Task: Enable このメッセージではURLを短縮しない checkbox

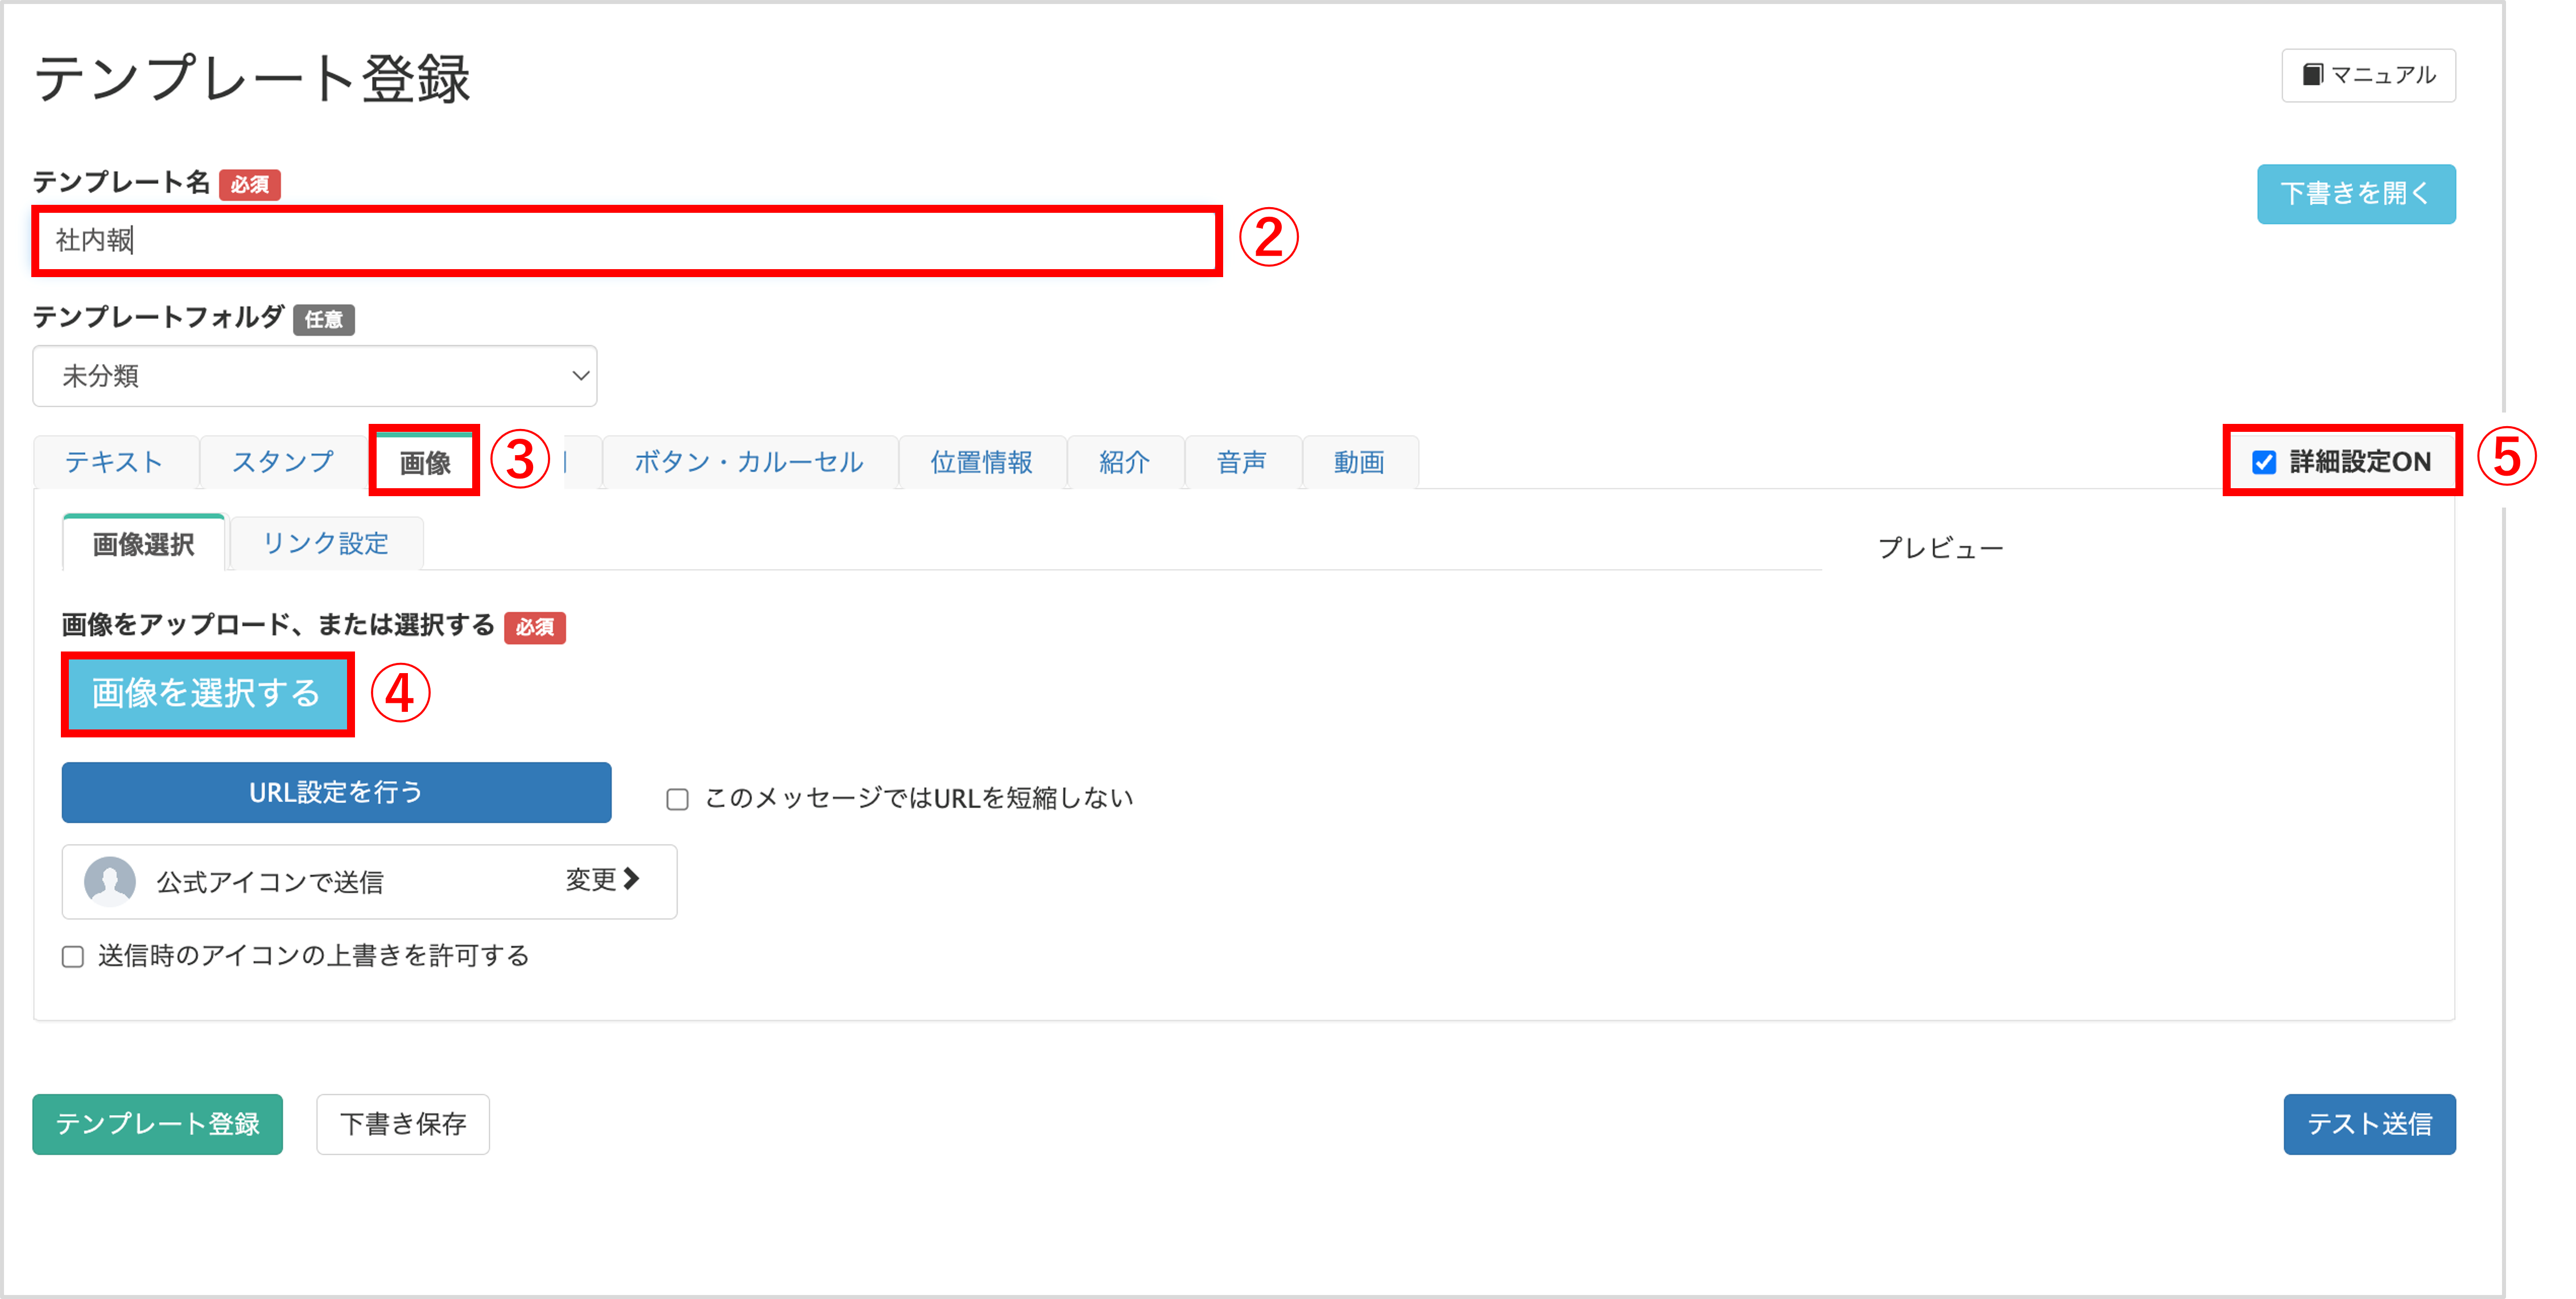Action: point(678,799)
